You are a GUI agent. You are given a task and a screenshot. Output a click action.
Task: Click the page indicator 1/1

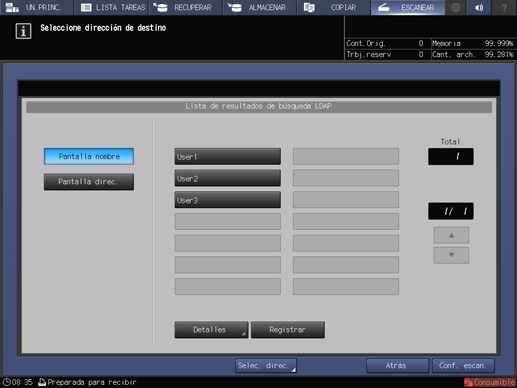pyautogui.click(x=451, y=211)
